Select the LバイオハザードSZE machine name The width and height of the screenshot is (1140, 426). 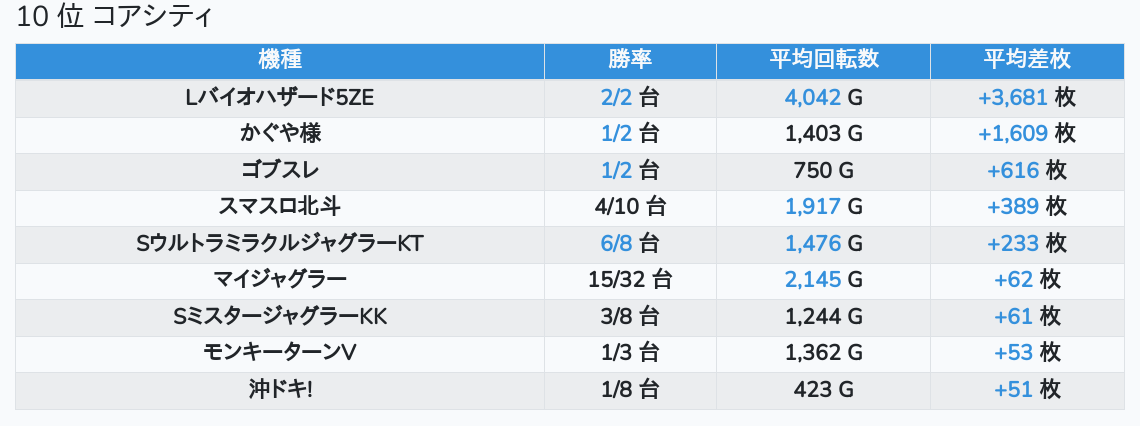[280, 97]
